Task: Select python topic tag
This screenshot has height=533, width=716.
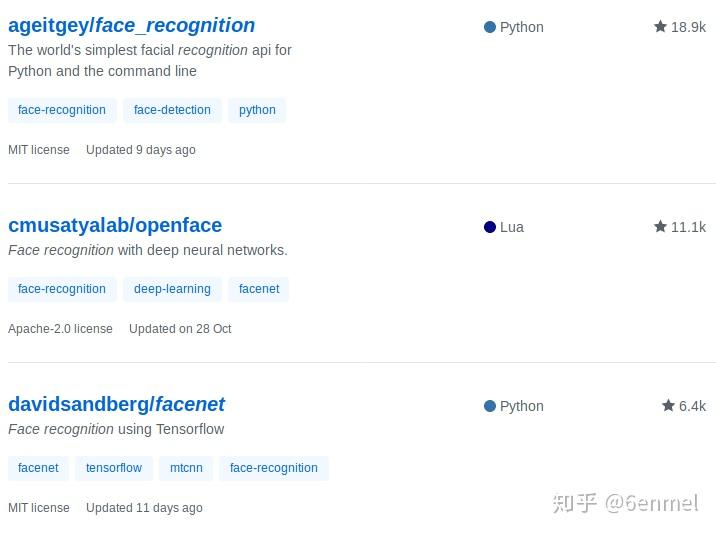Action: pos(257,110)
